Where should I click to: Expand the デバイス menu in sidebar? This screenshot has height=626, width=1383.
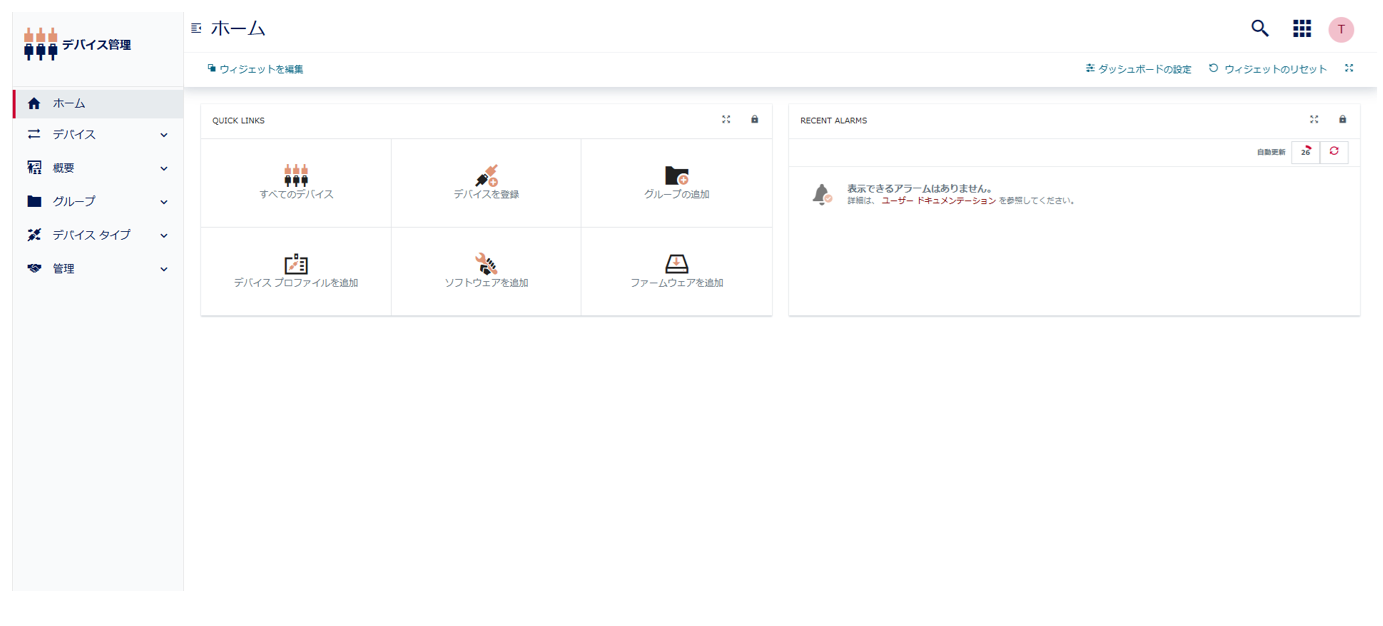[98, 135]
